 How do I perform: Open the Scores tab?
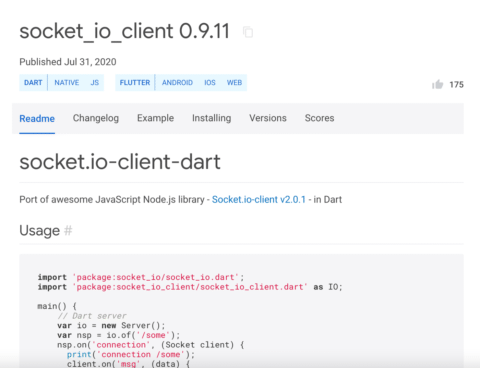coord(319,118)
